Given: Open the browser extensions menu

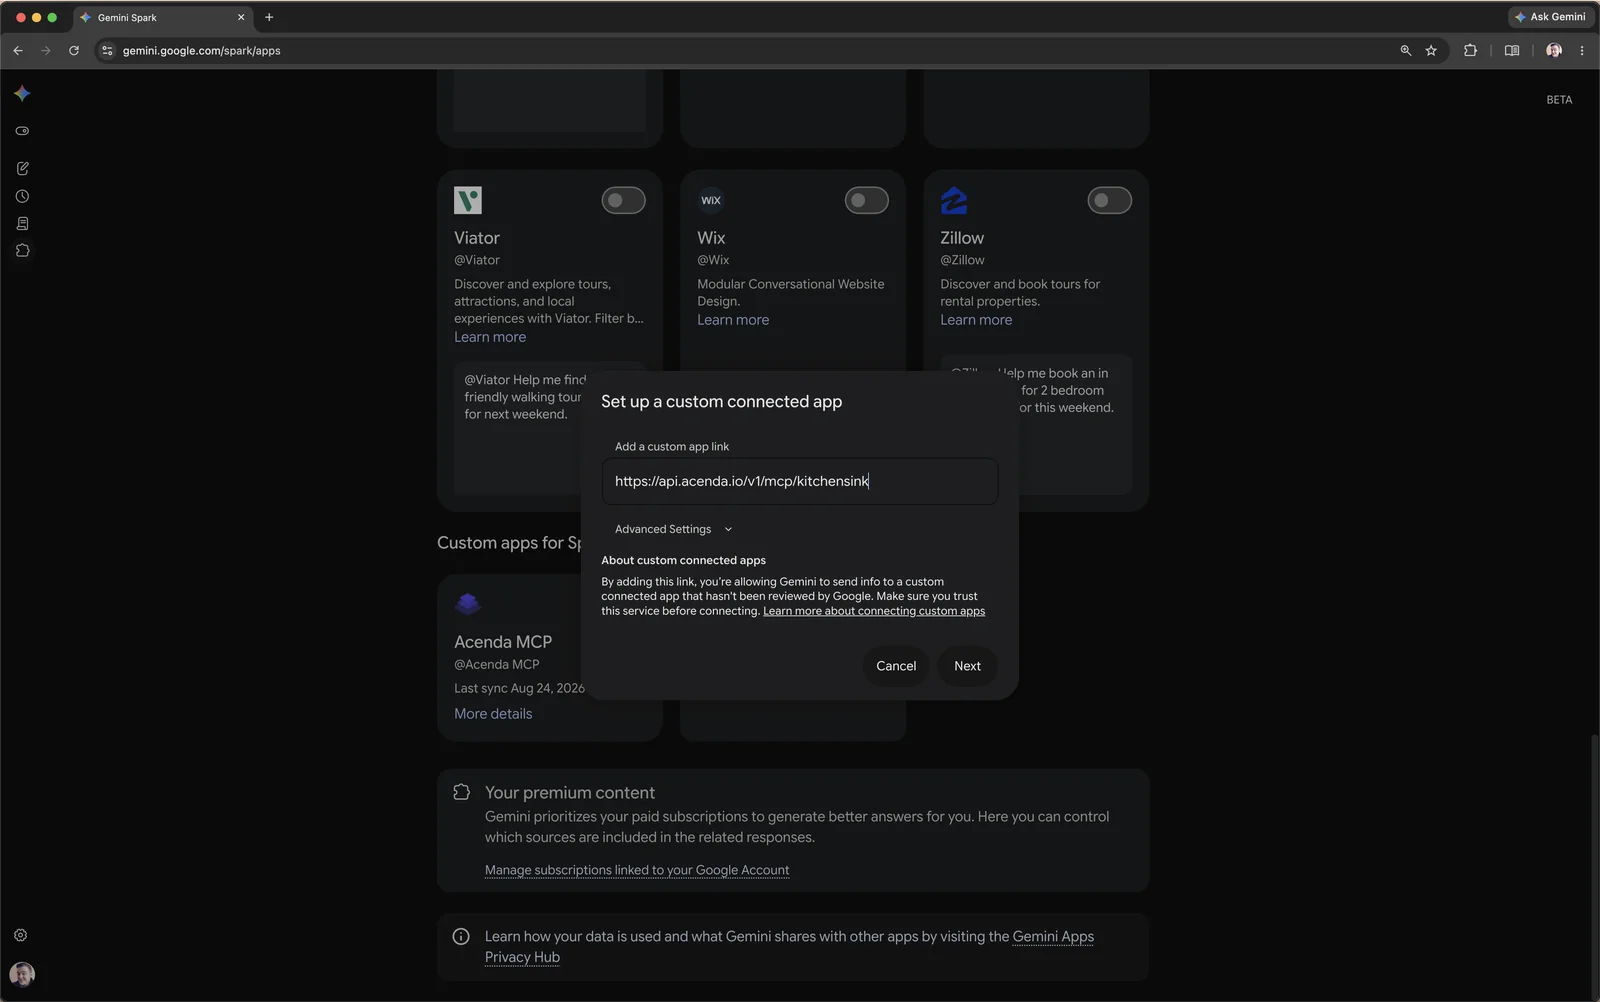Looking at the screenshot, I should point(1470,50).
